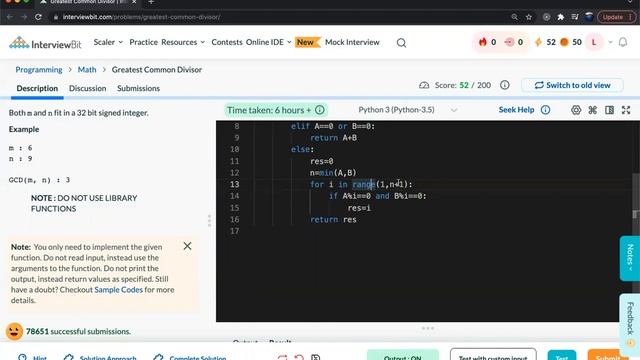
Task: Open the Practice menu item
Action: [x=143, y=42]
